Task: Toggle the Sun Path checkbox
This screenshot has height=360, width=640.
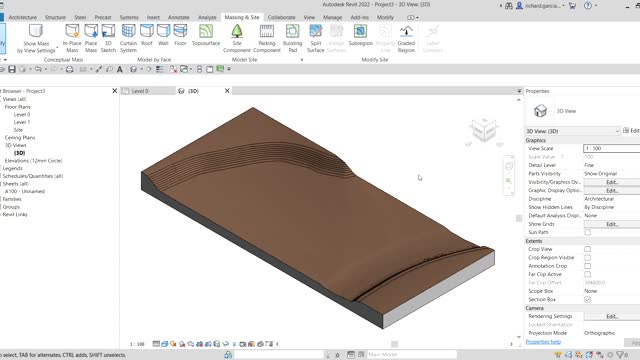Action: (587, 232)
